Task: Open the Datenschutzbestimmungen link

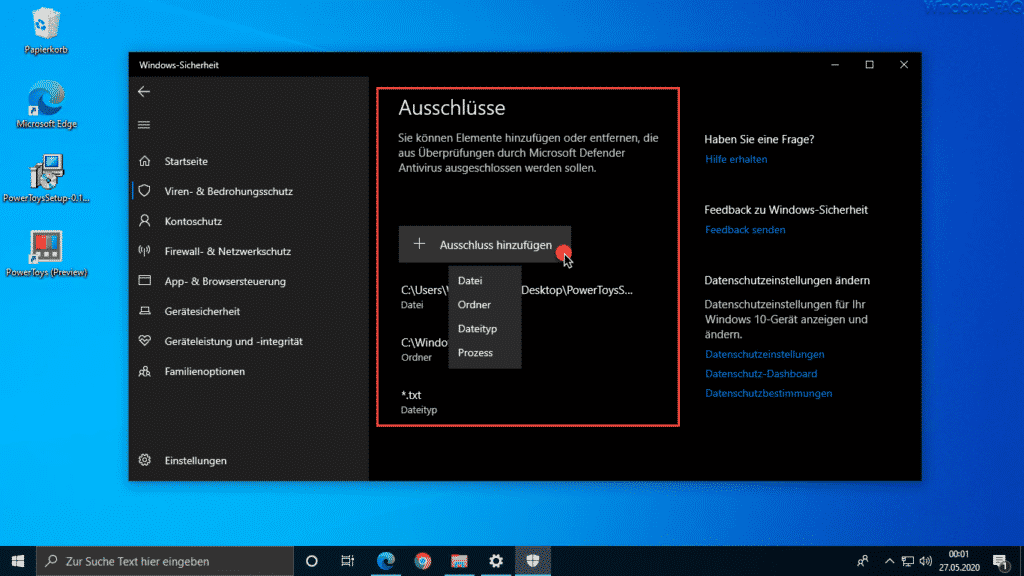Action: click(x=769, y=393)
